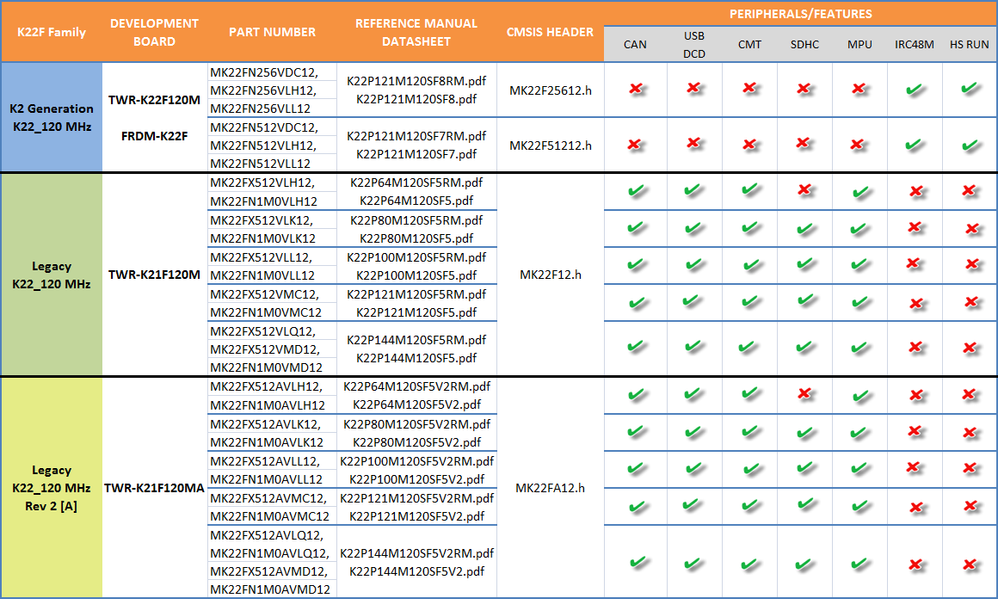Click the USB DCD column header

click(x=693, y=44)
